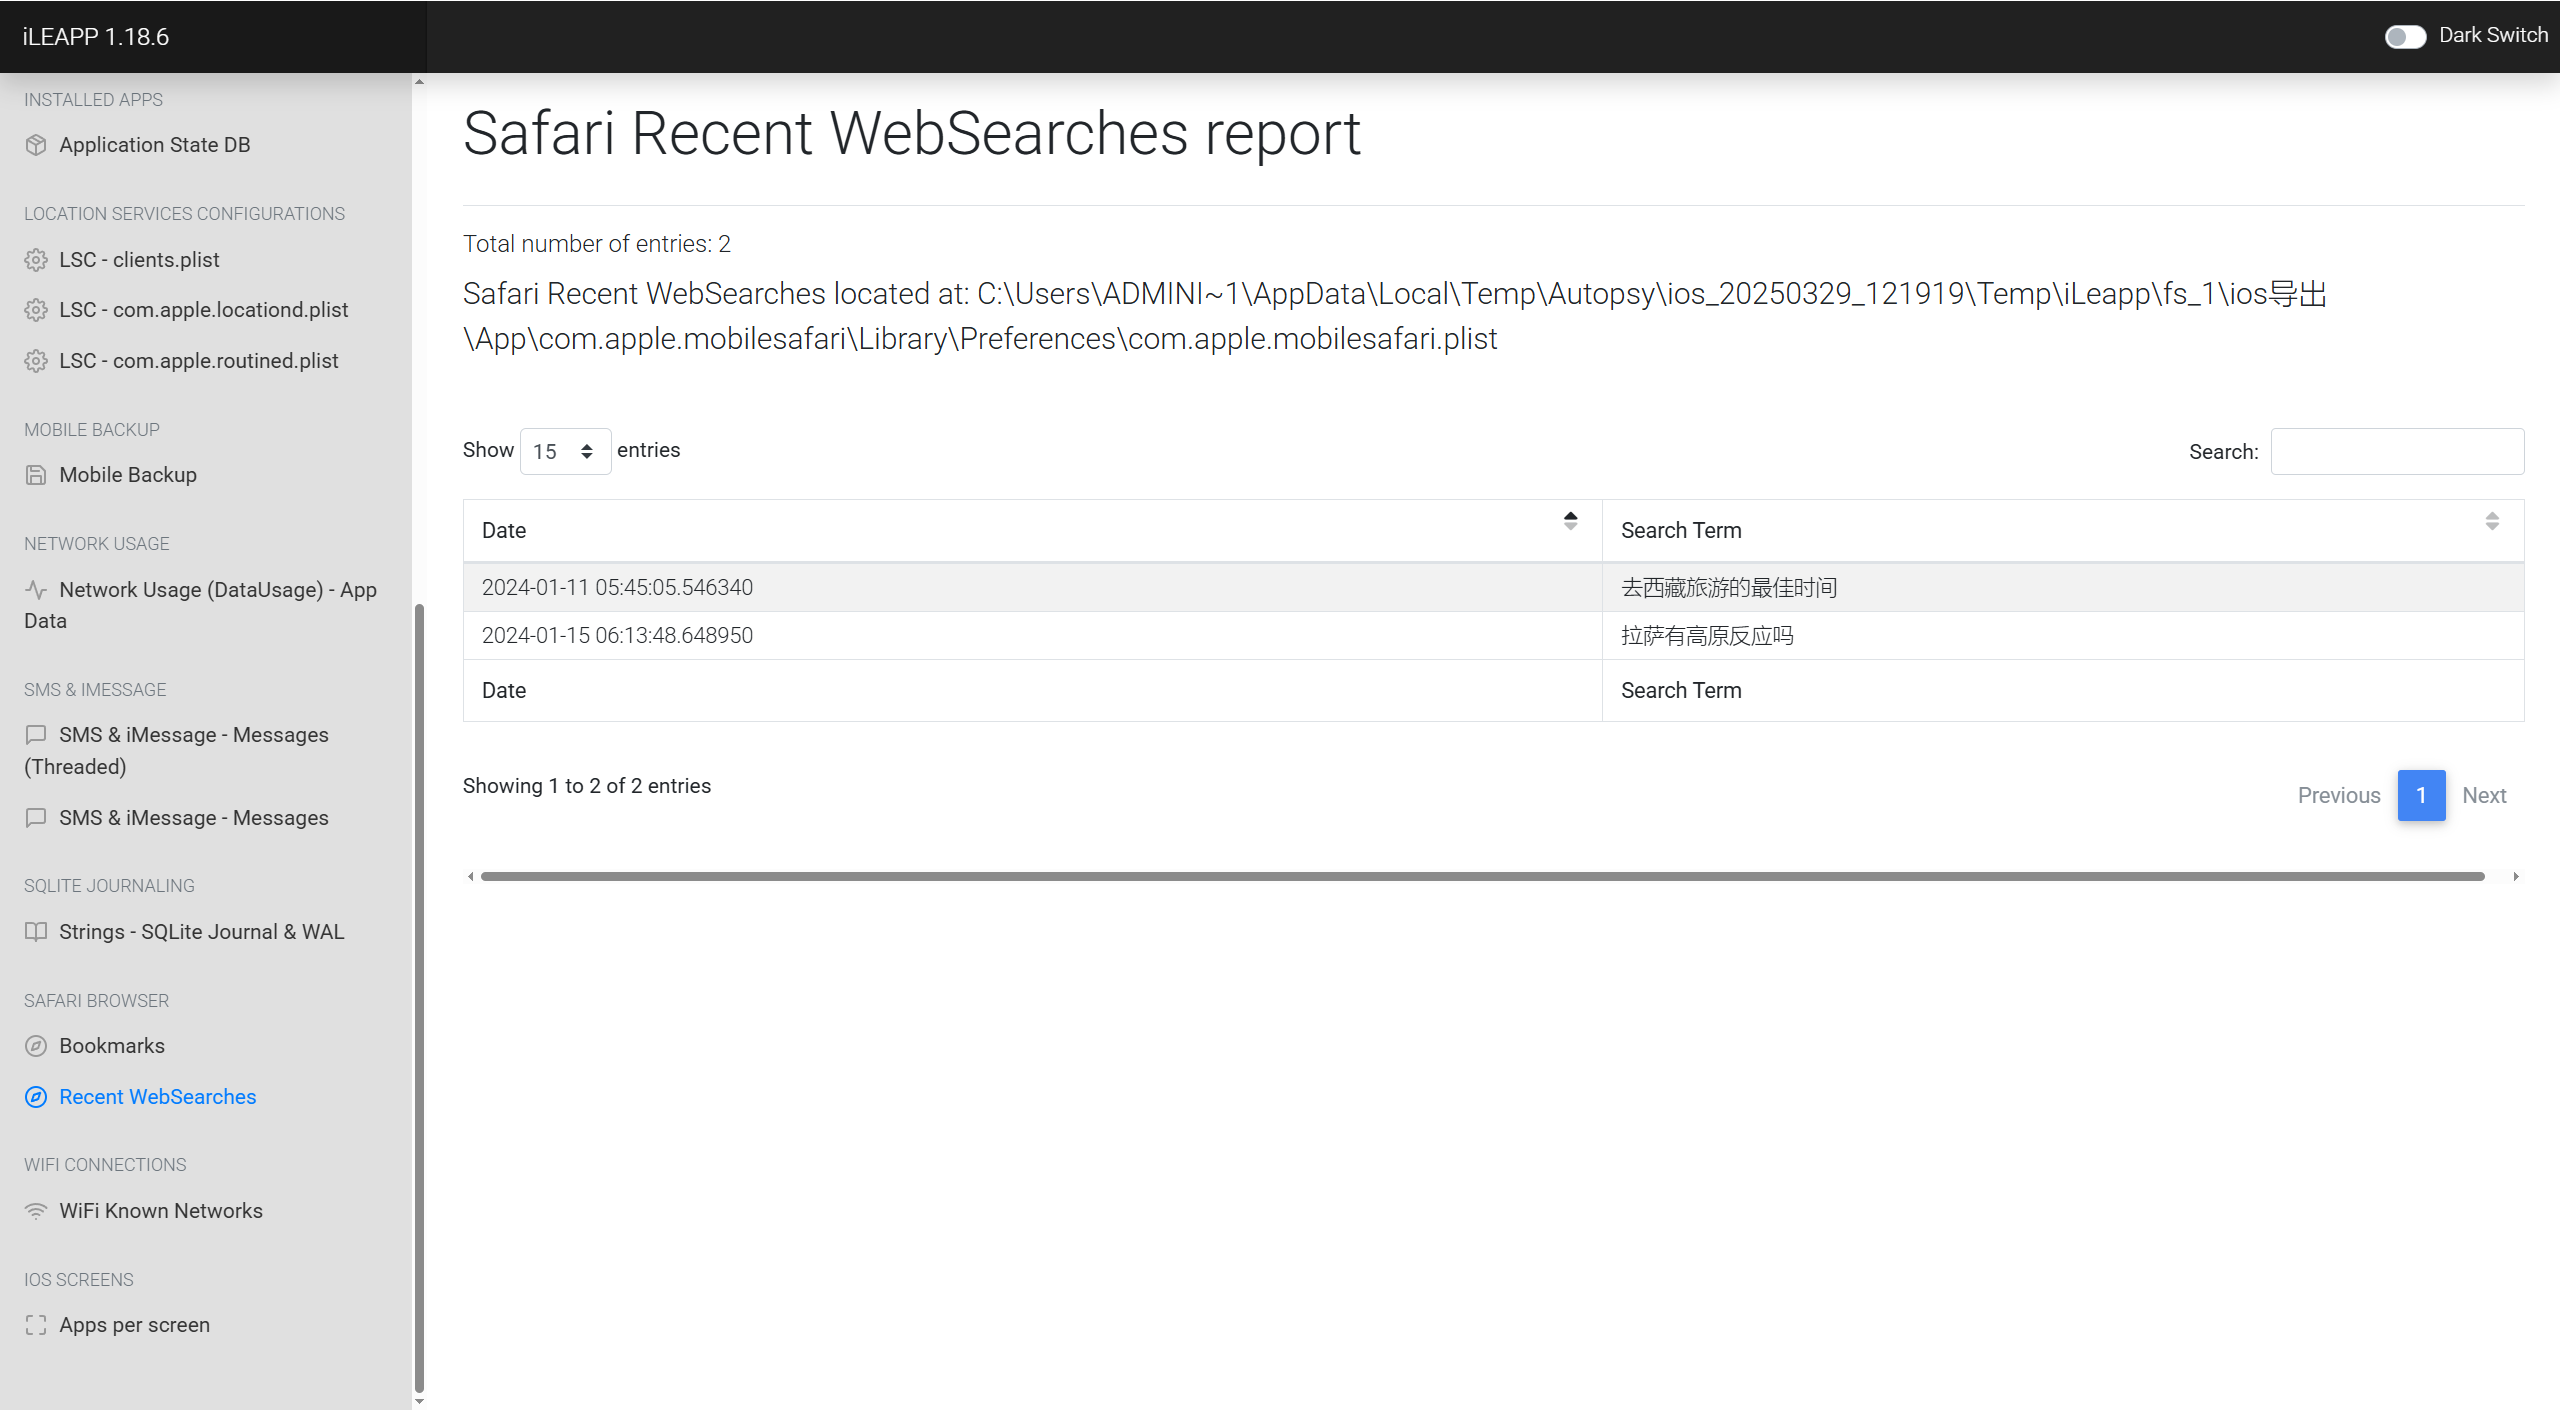Click the search term 拉萨有高原反应吗
The width and height of the screenshot is (2560, 1410).
click(1707, 636)
